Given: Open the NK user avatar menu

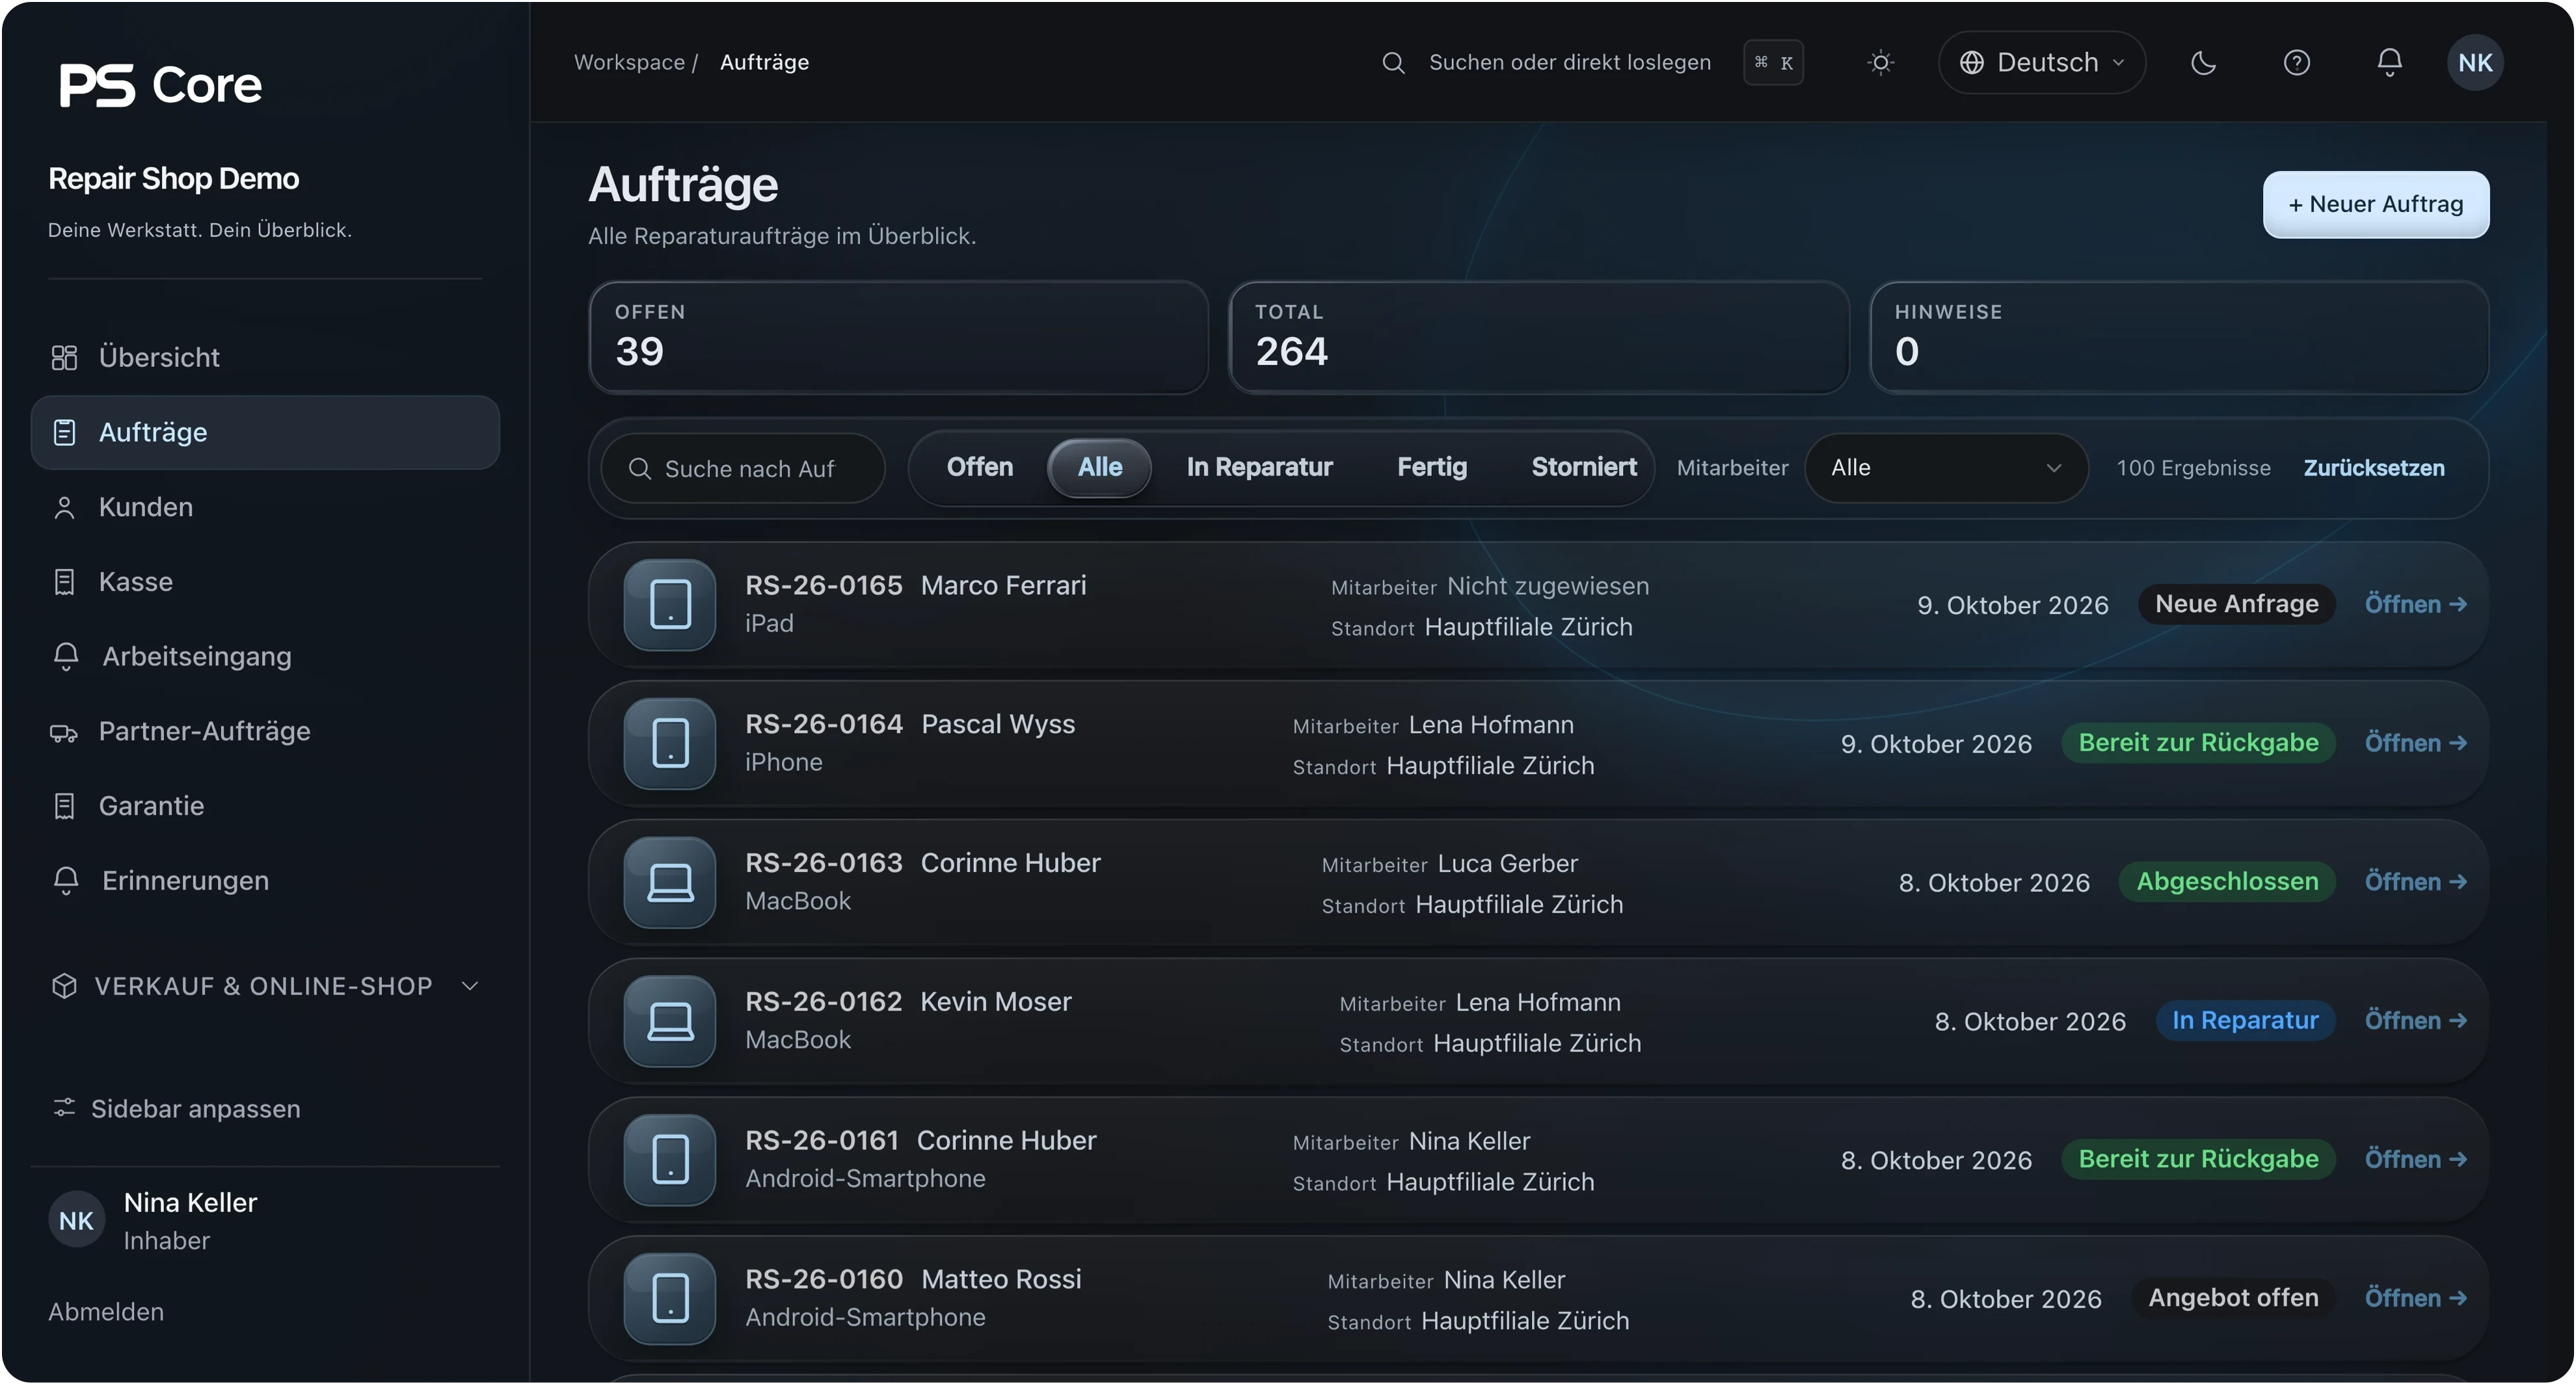Looking at the screenshot, I should point(2475,62).
